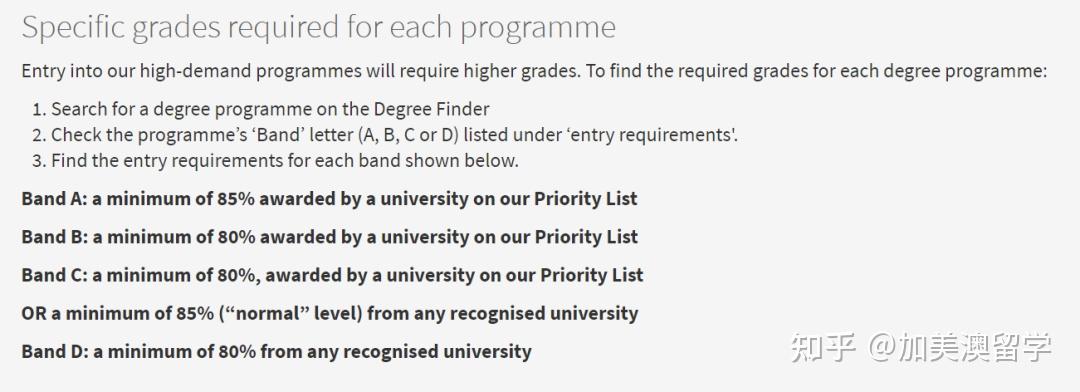Click the 'OR a minimum of 85%' line
The image size is (1080, 392).
329,313
